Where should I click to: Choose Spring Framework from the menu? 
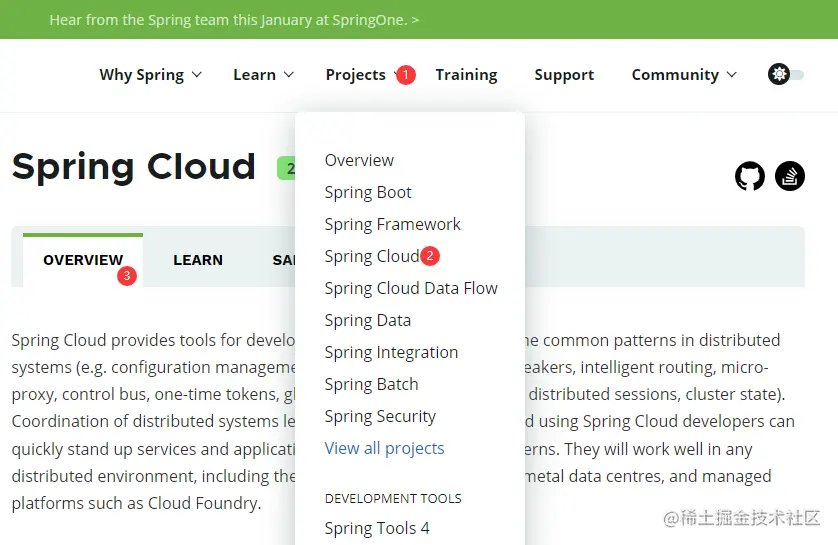click(392, 224)
